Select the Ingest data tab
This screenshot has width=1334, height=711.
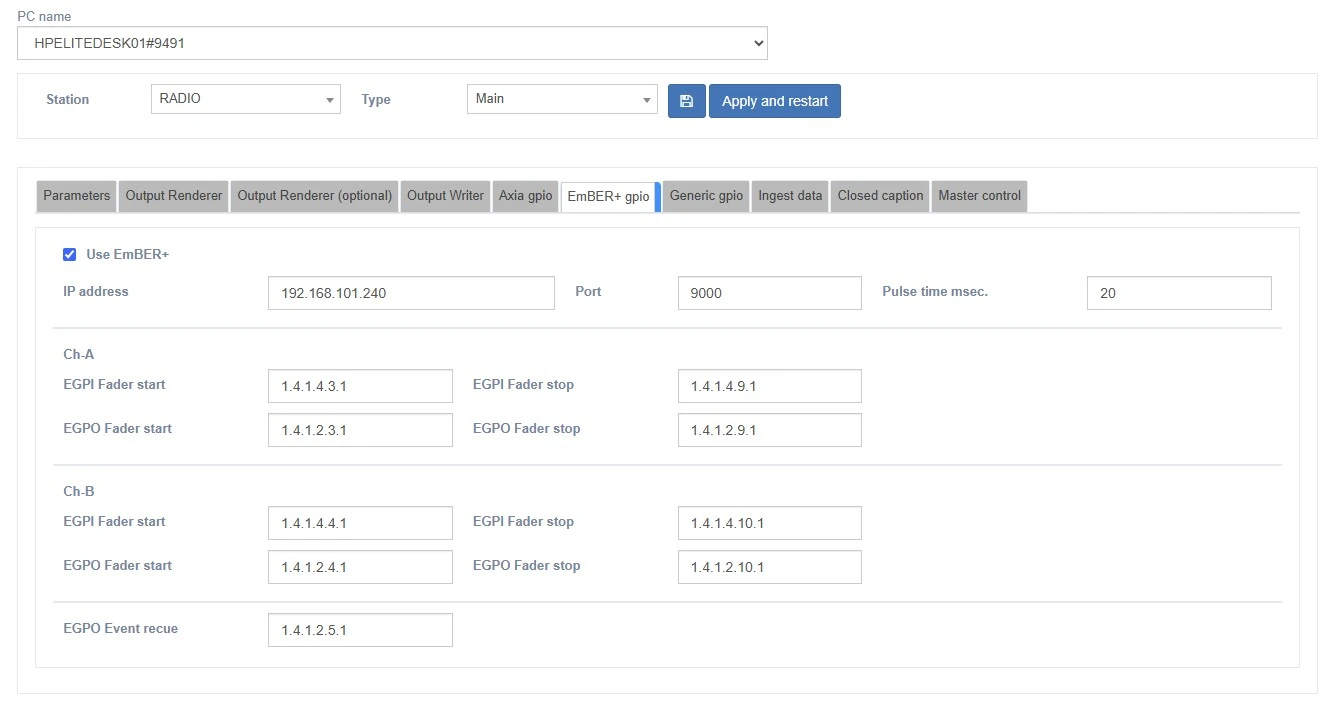(x=790, y=196)
